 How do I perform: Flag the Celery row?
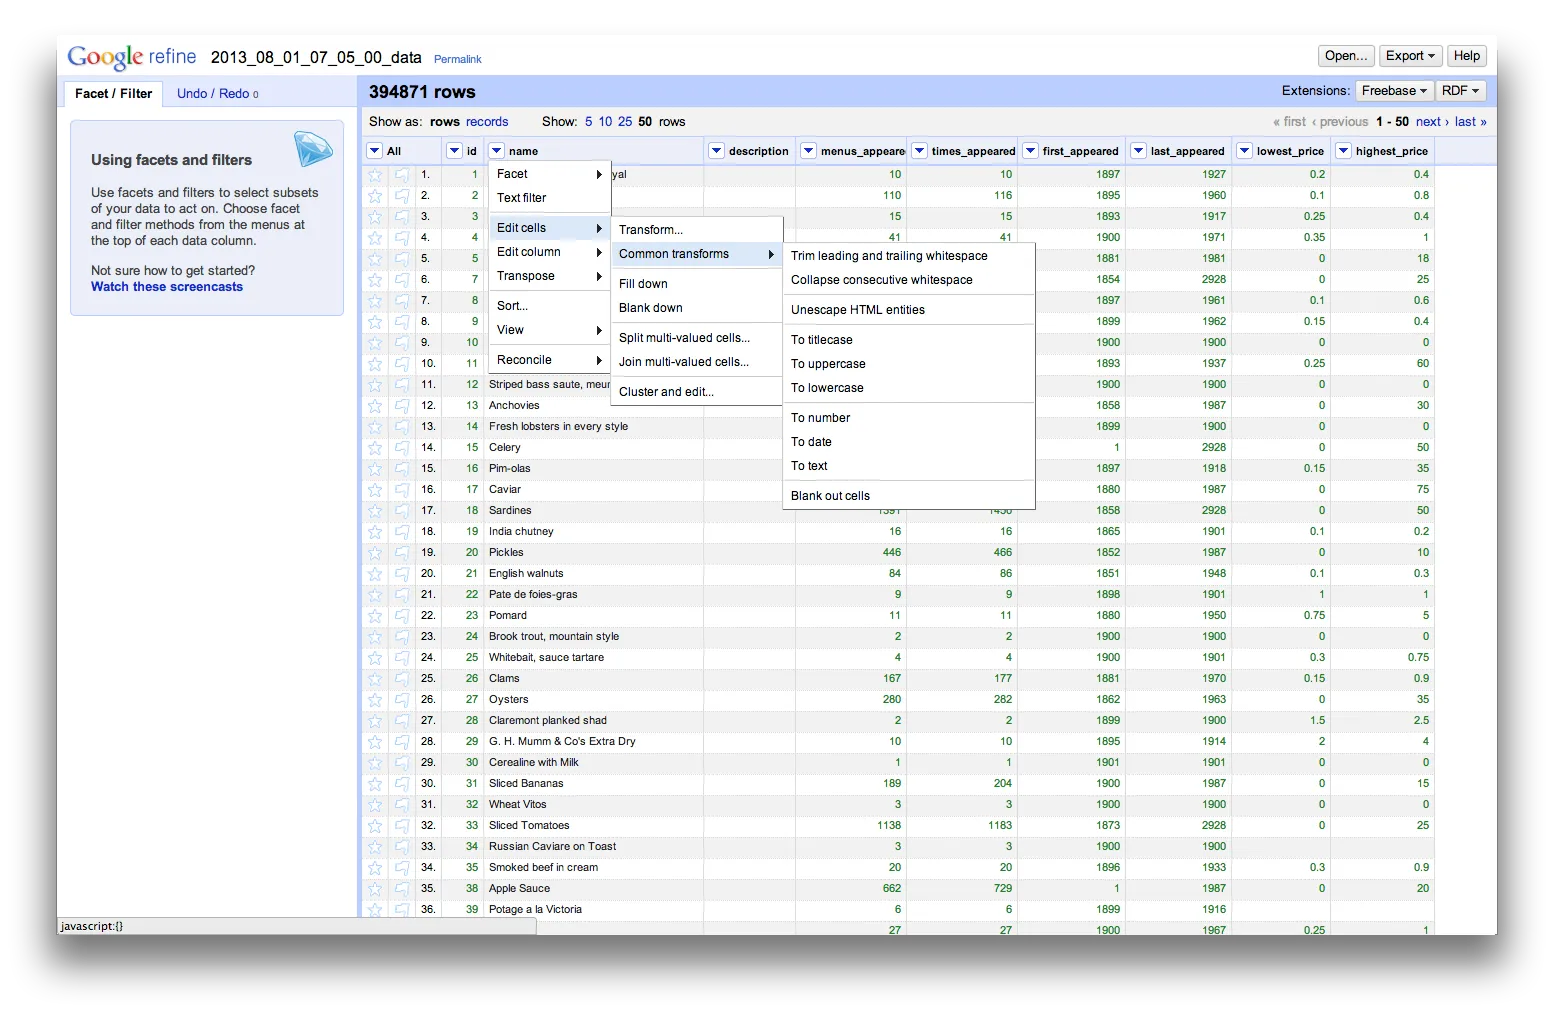pos(401,448)
